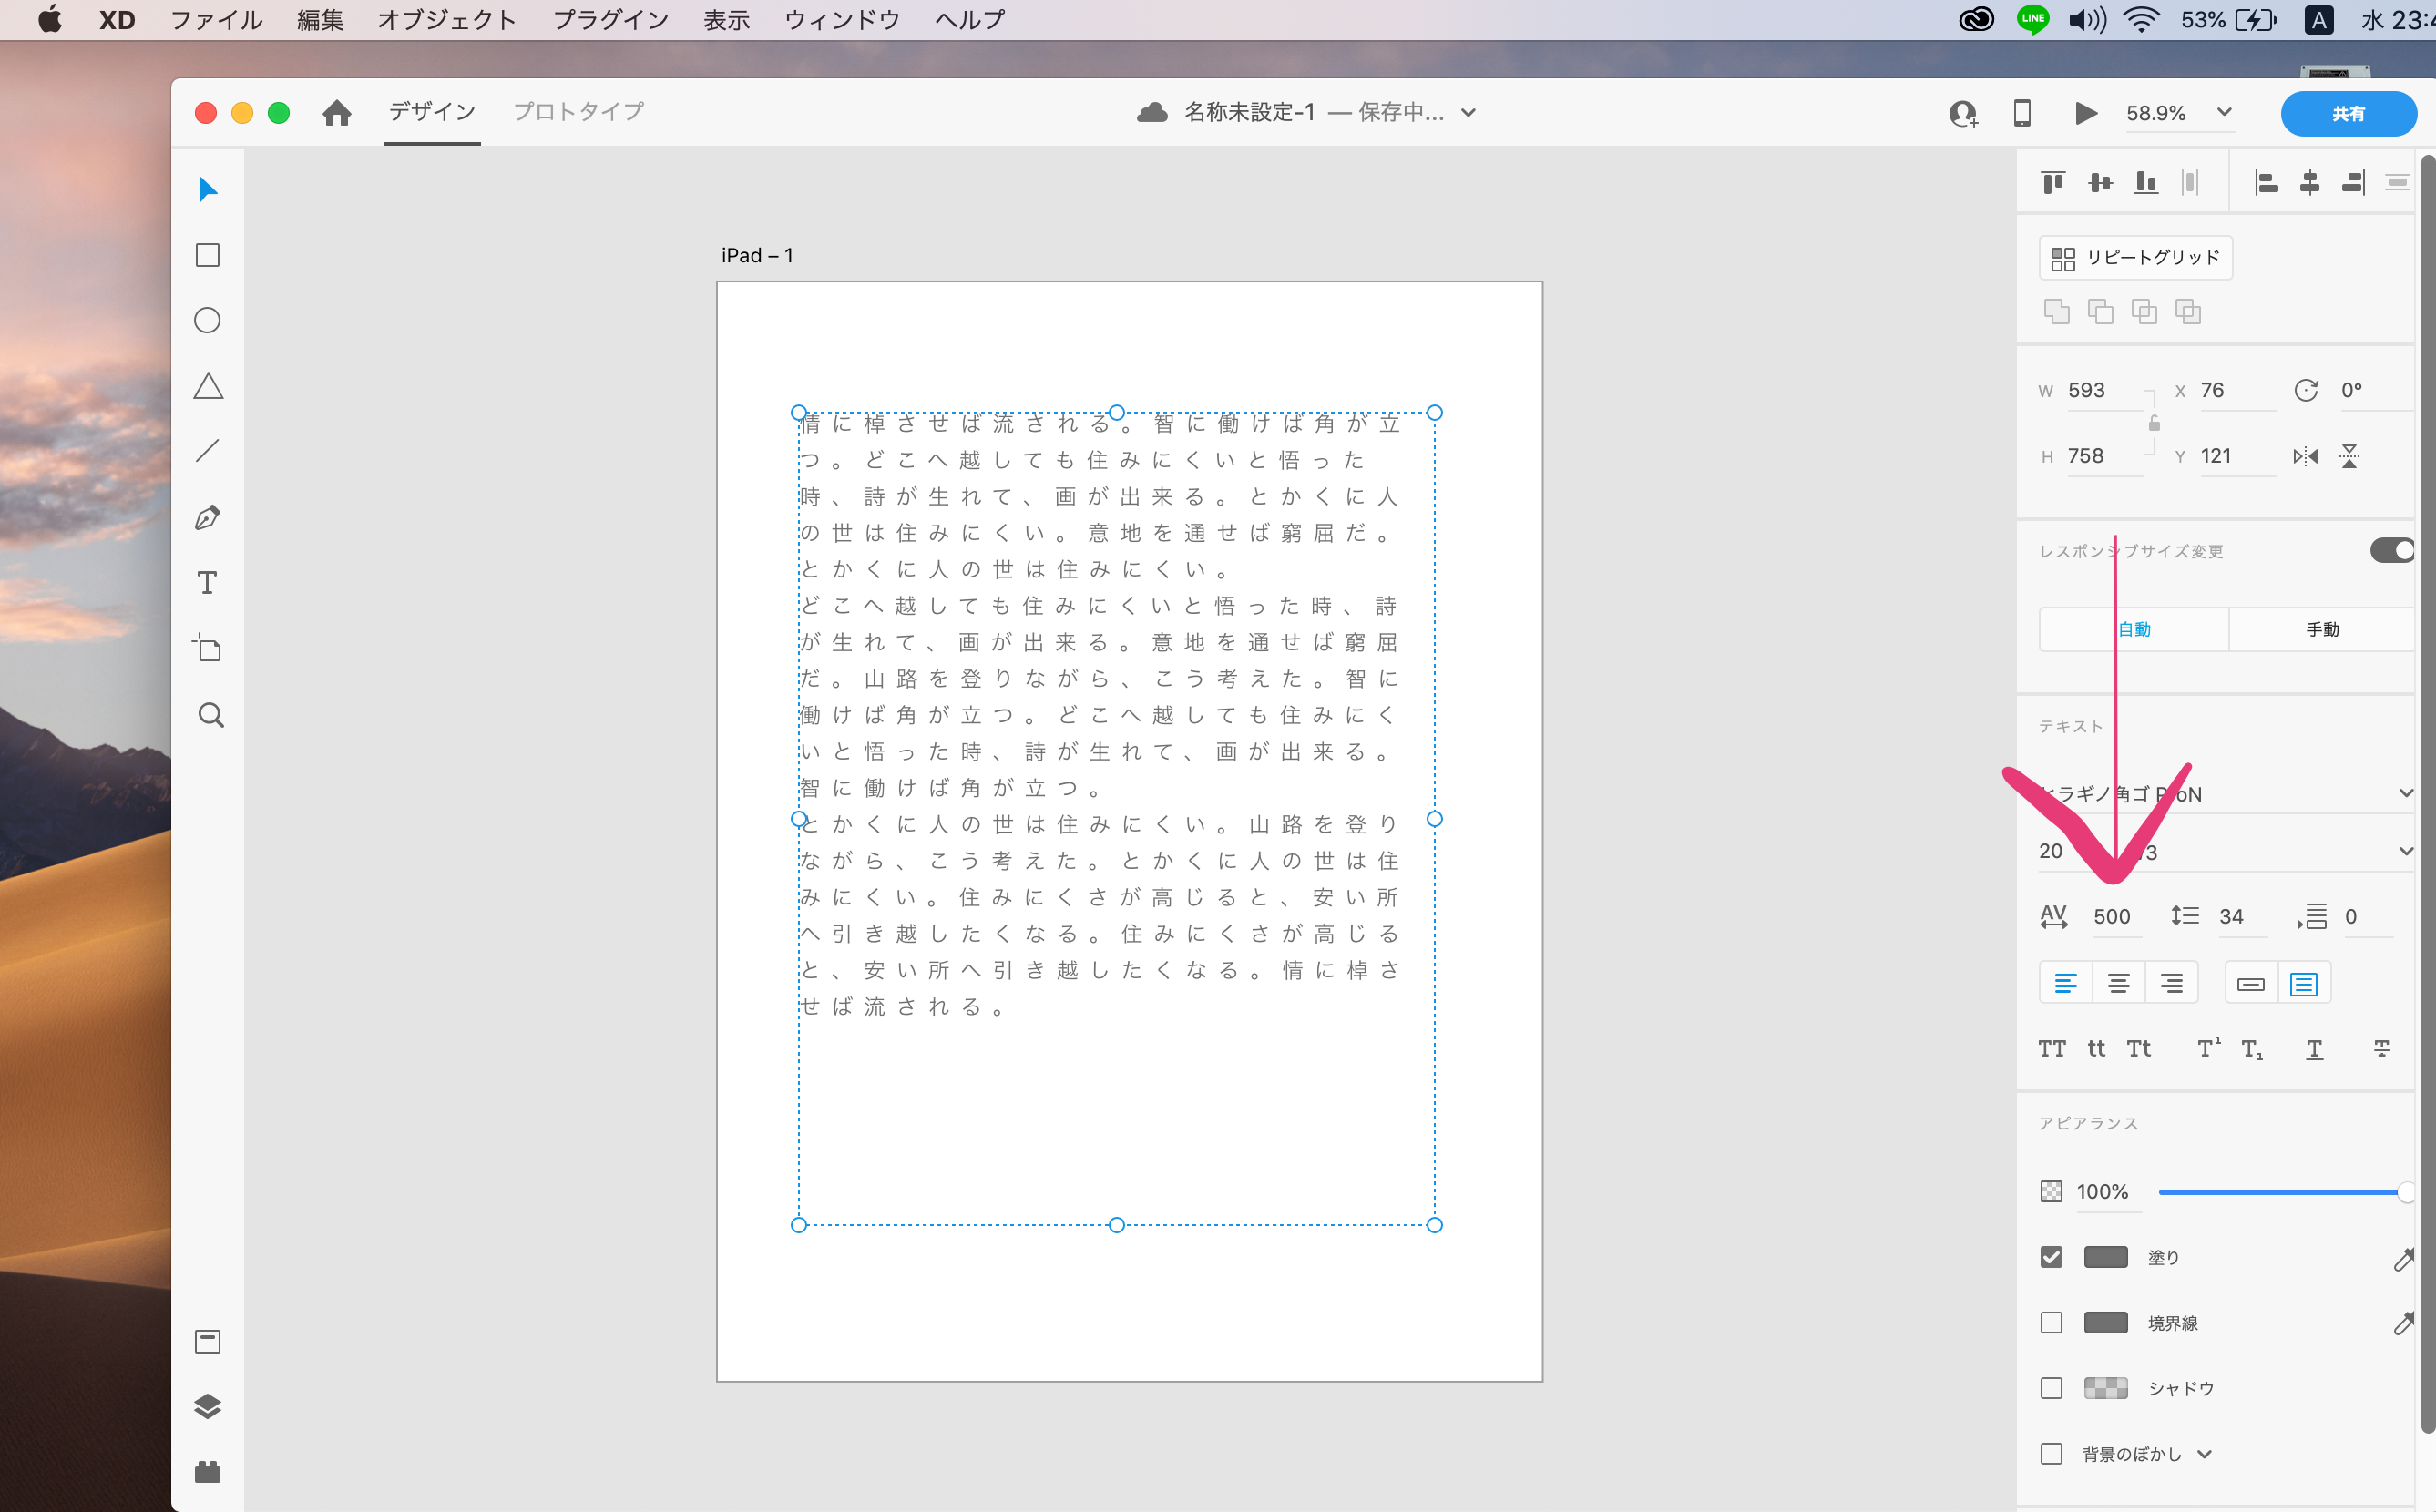Open the オブジェクト menu
This screenshot has height=1512, width=2436.
pos(446,20)
